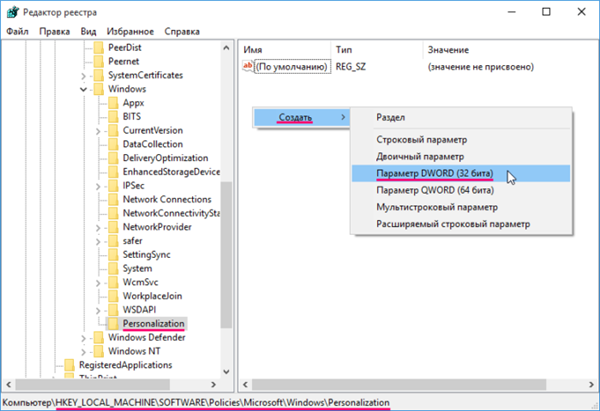Click the safer folder icon
Screen dimensions: 600x411
click(x=113, y=241)
